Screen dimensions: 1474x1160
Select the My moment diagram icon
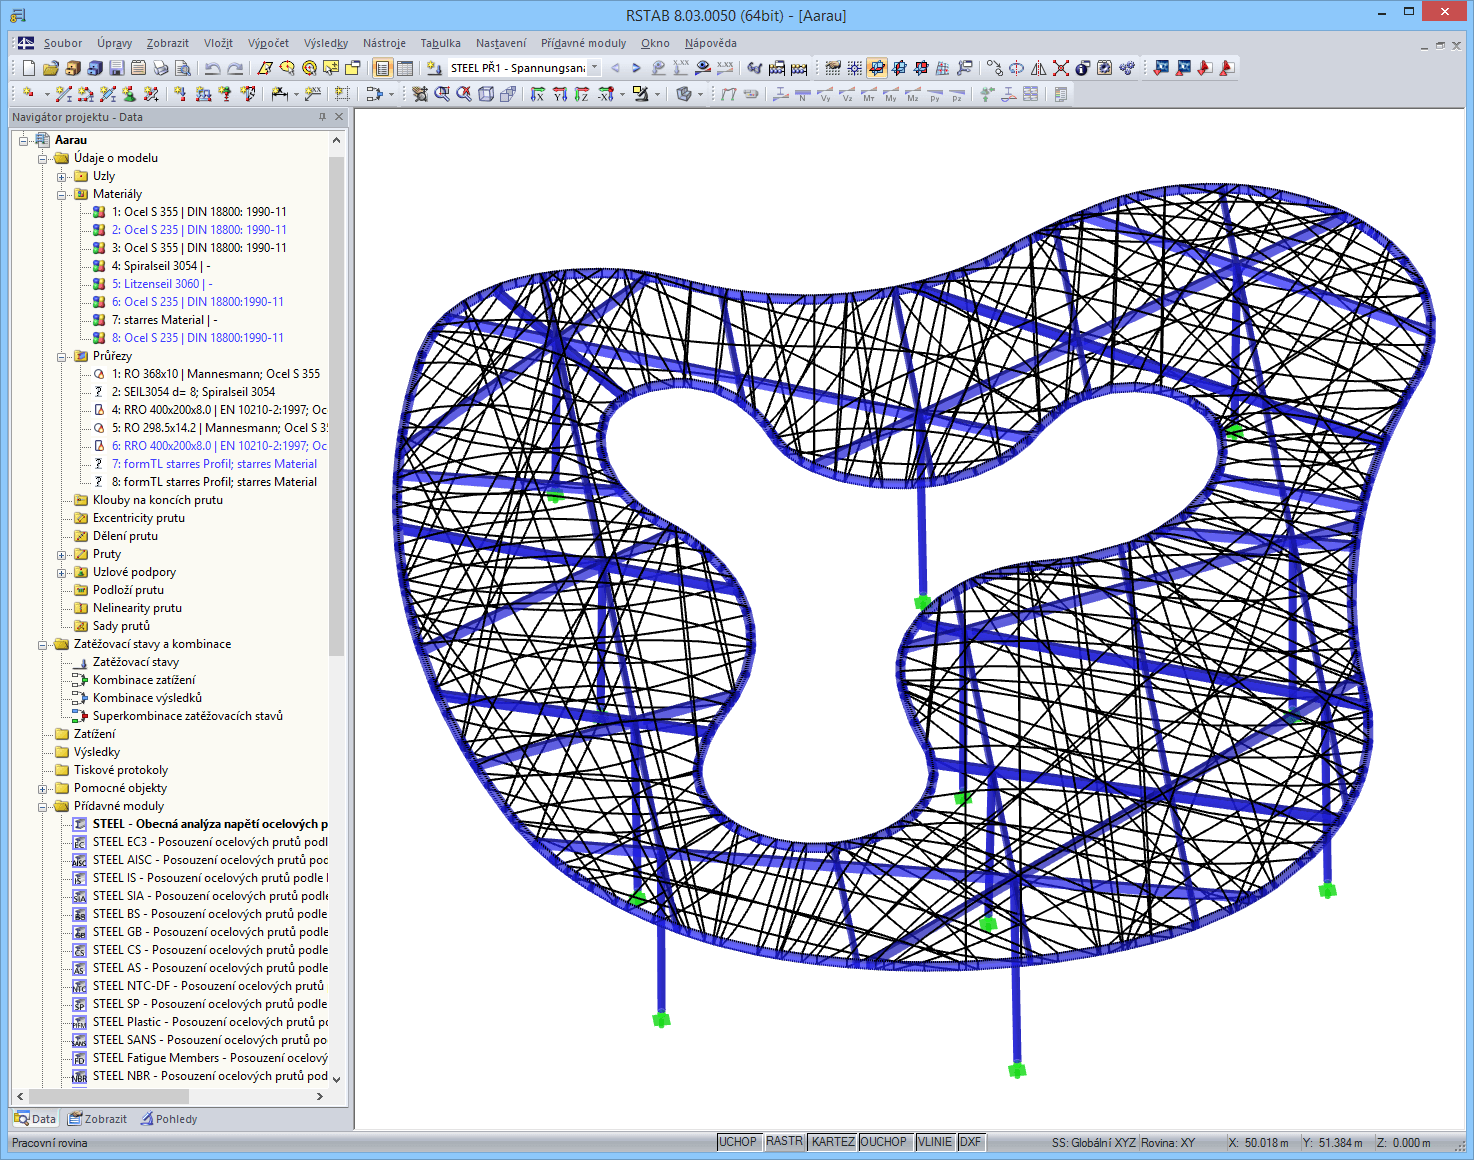coord(892,95)
